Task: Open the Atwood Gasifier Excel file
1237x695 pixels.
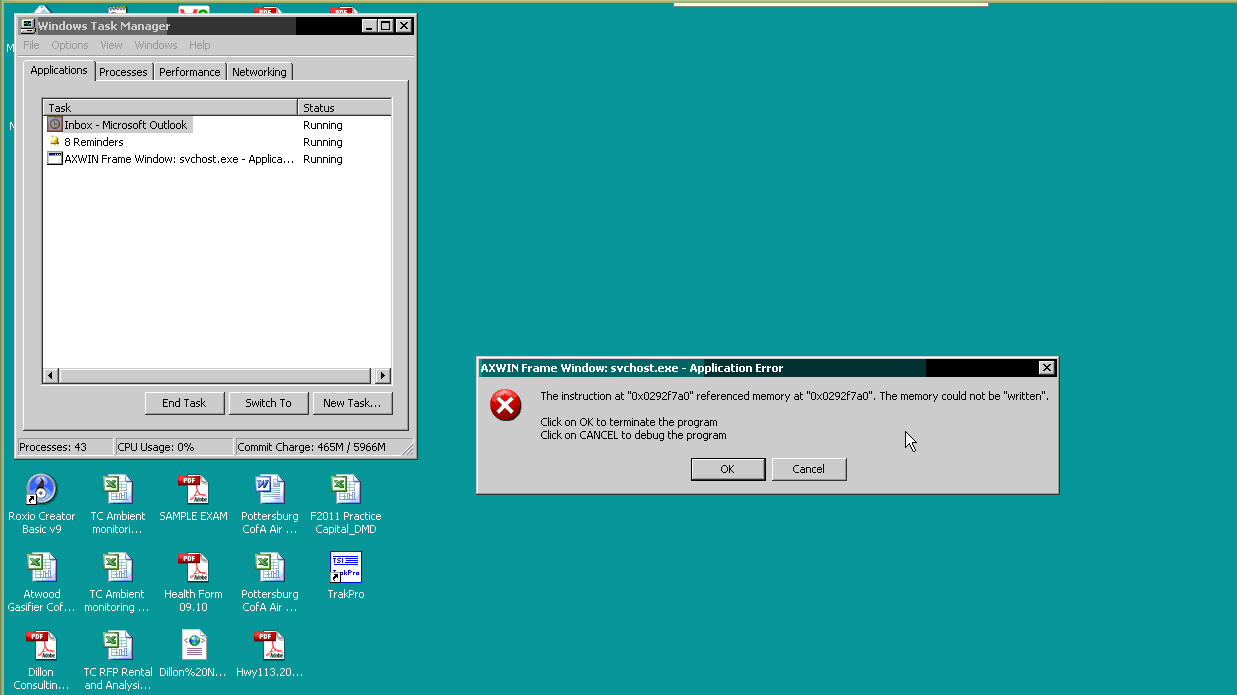Action: pyautogui.click(x=41, y=567)
